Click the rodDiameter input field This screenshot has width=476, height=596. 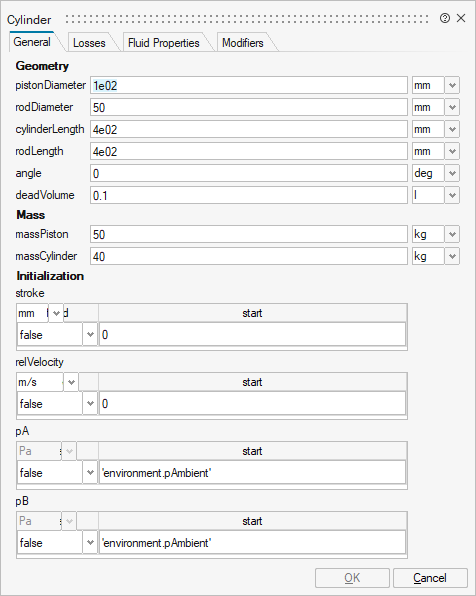(x=249, y=107)
